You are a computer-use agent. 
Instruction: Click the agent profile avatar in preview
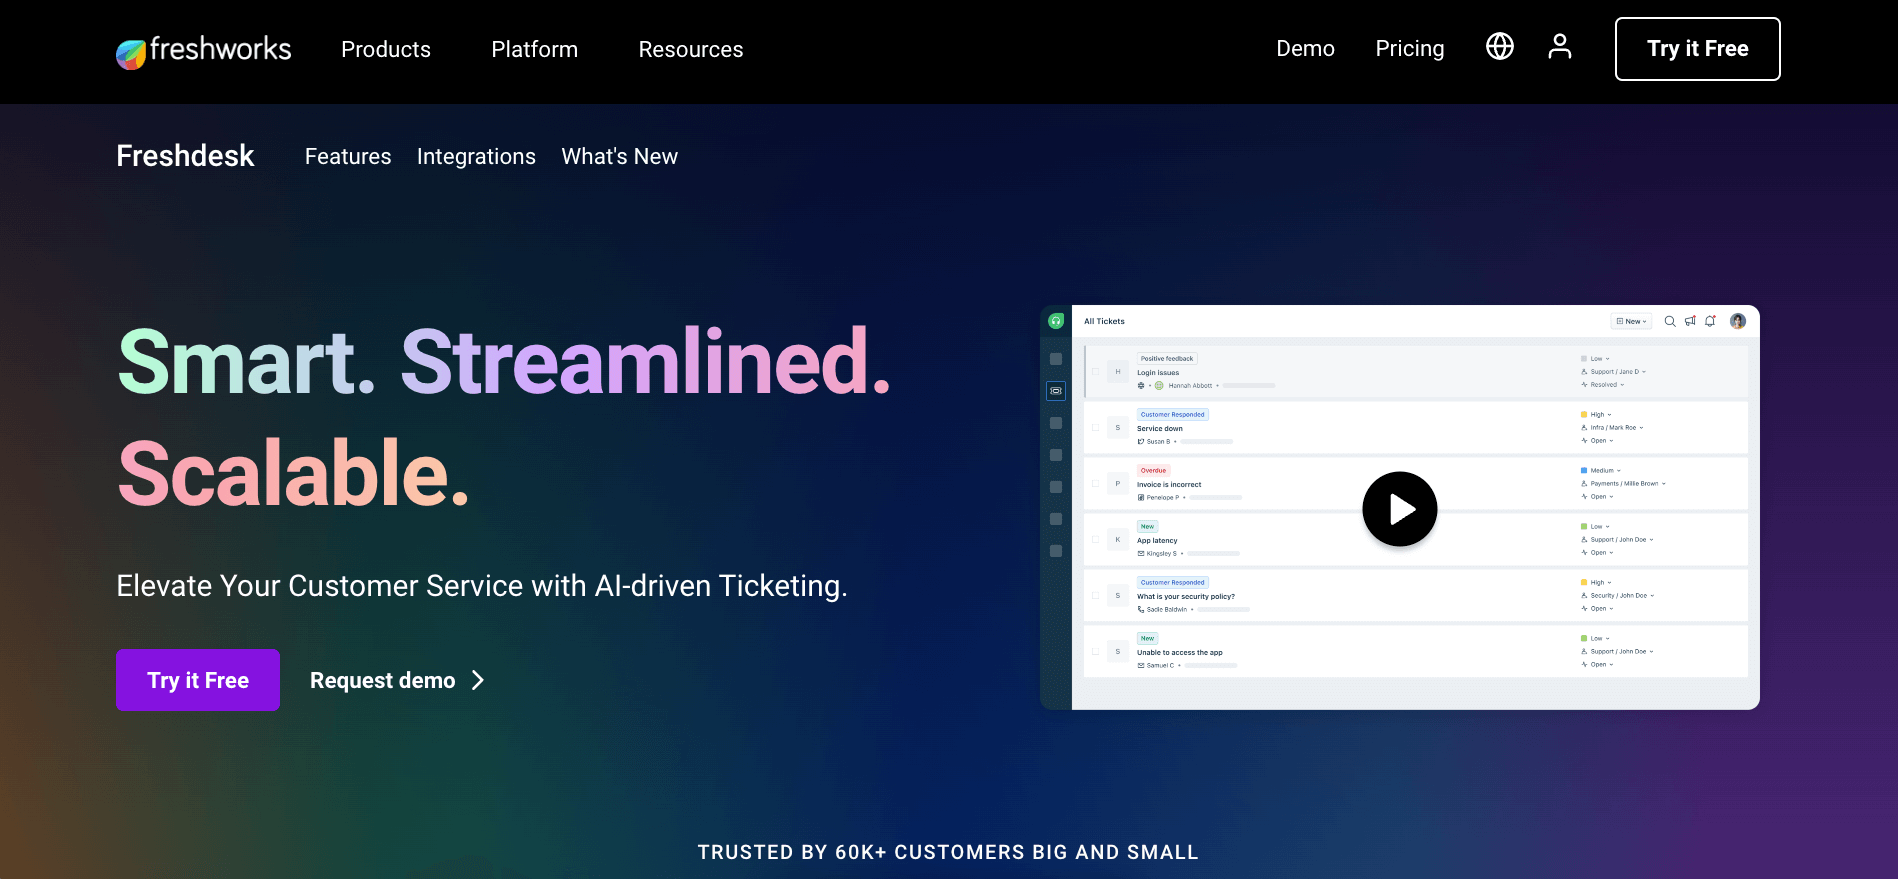(x=1738, y=321)
